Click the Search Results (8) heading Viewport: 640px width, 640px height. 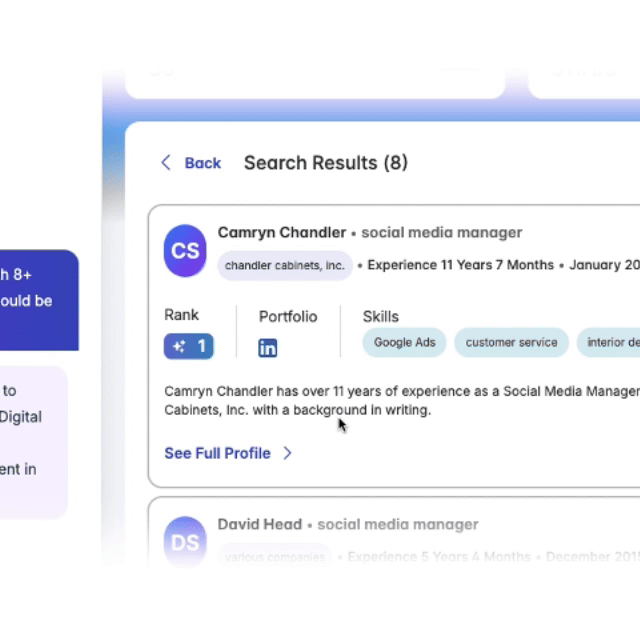tap(326, 163)
